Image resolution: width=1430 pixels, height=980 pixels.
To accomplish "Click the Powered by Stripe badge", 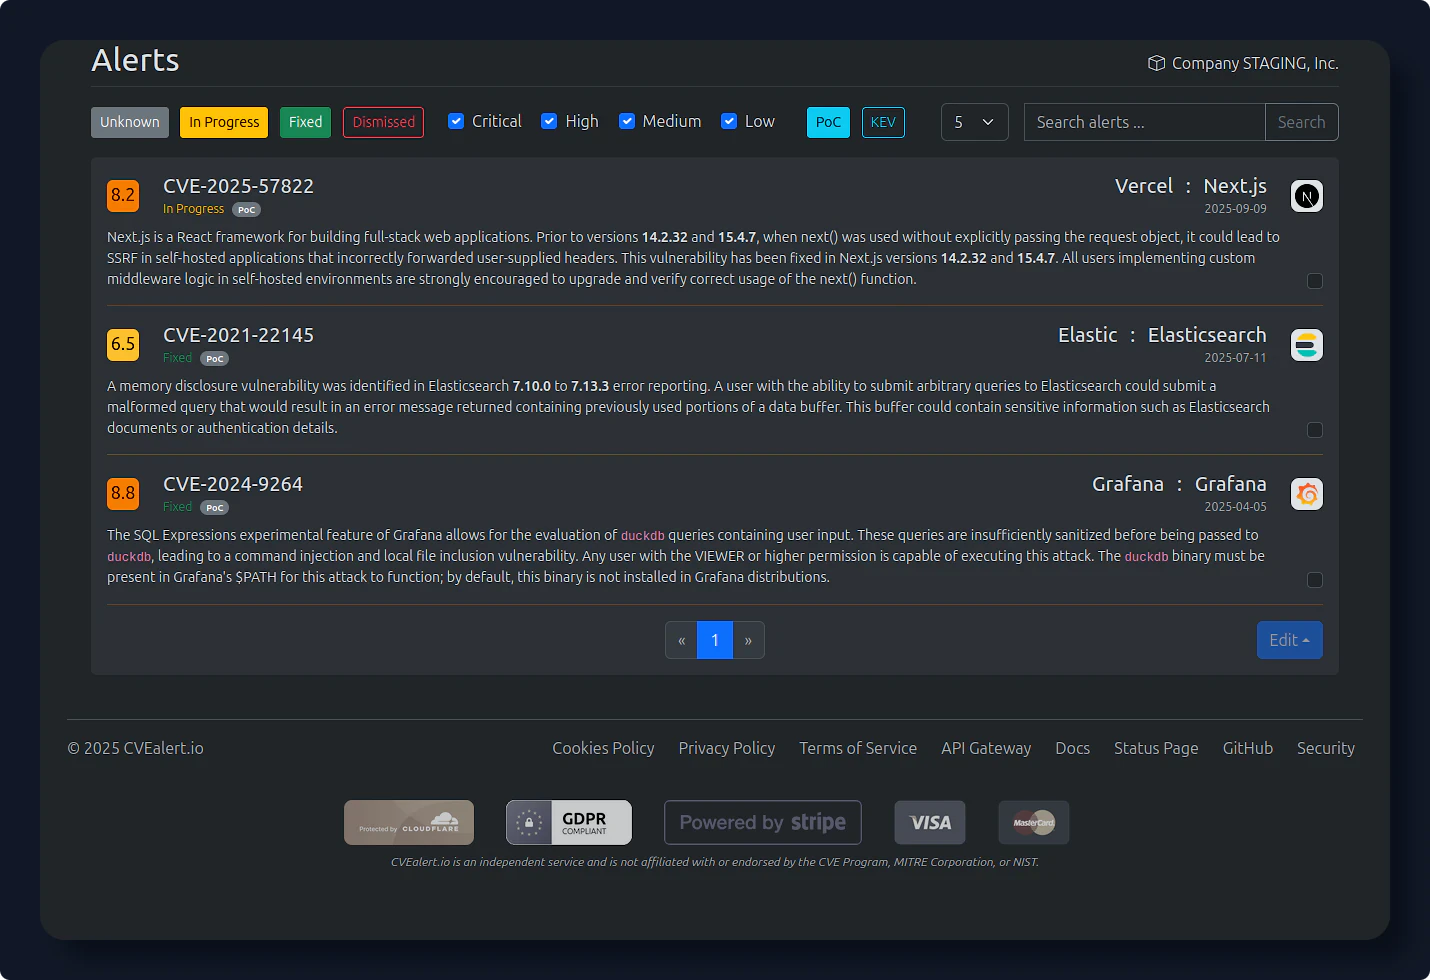I will pyautogui.click(x=762, y=822).
